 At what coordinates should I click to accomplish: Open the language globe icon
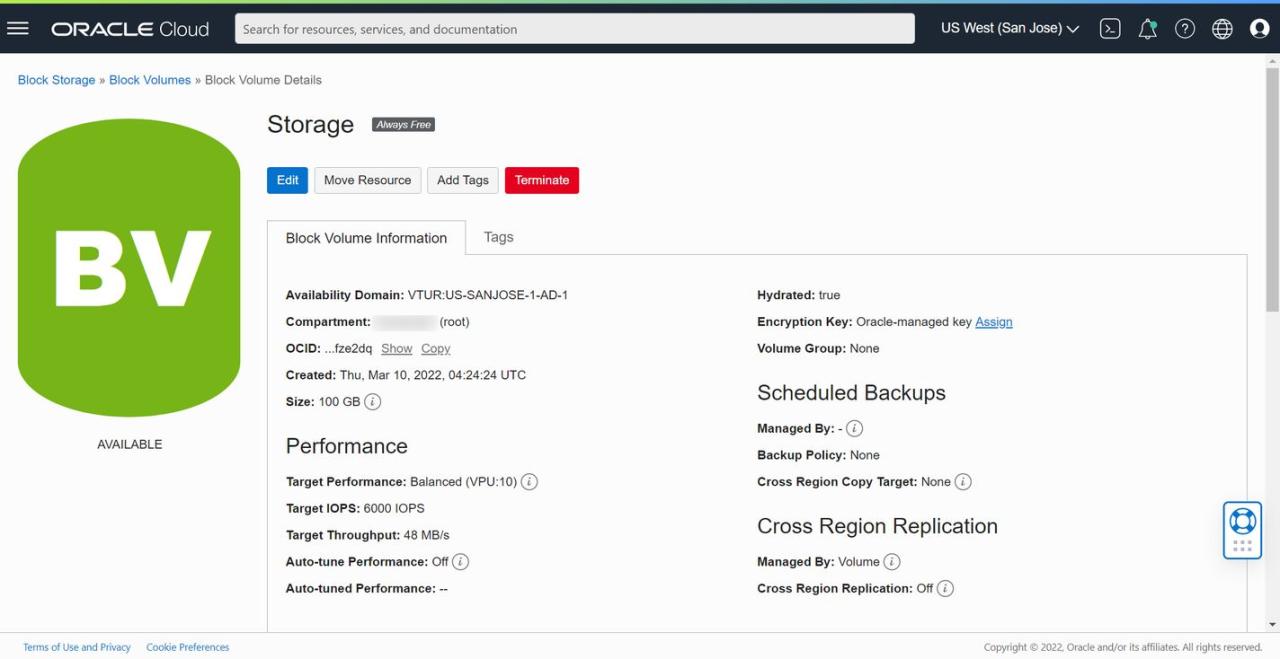pyautogui.click(x=1222, y=29)
